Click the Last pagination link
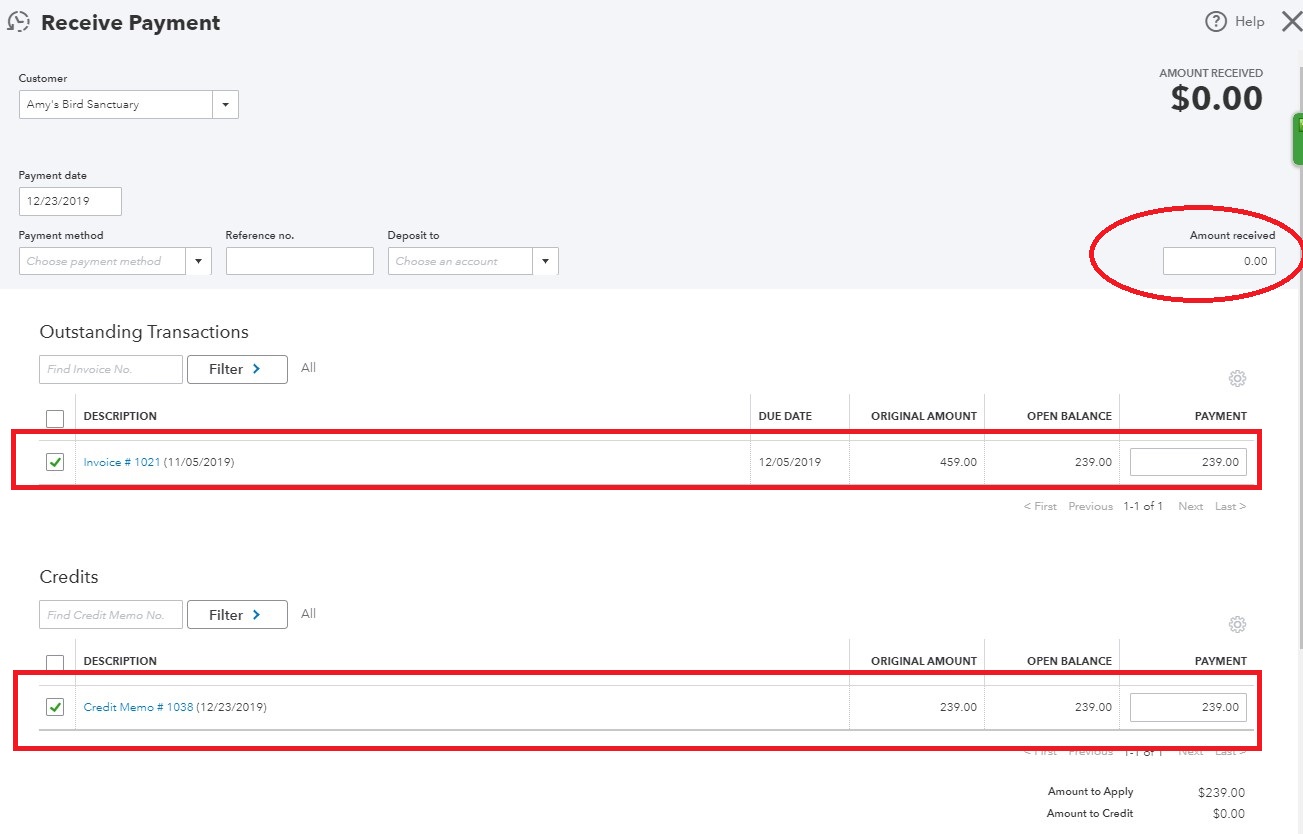1303x834 pixels. point(1229,506)
